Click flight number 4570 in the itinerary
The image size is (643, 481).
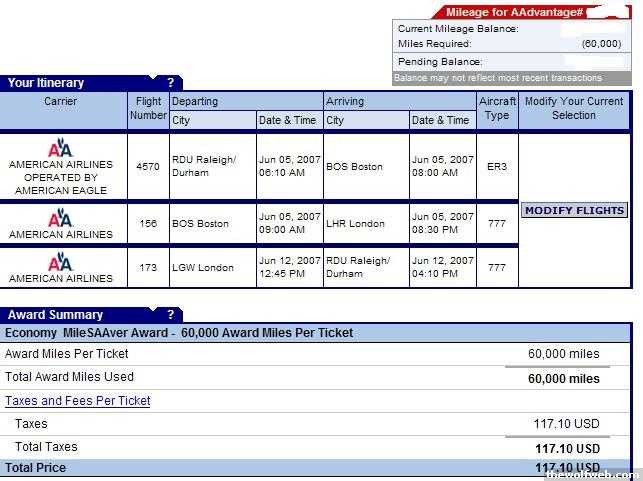(x=147, y=167)
